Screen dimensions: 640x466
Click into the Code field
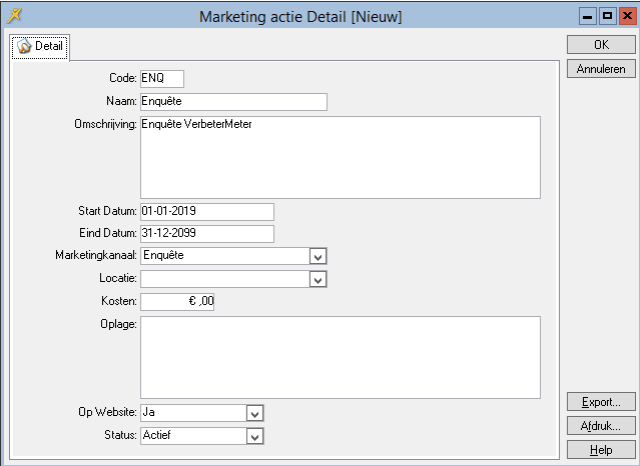[x=162, y=78]
